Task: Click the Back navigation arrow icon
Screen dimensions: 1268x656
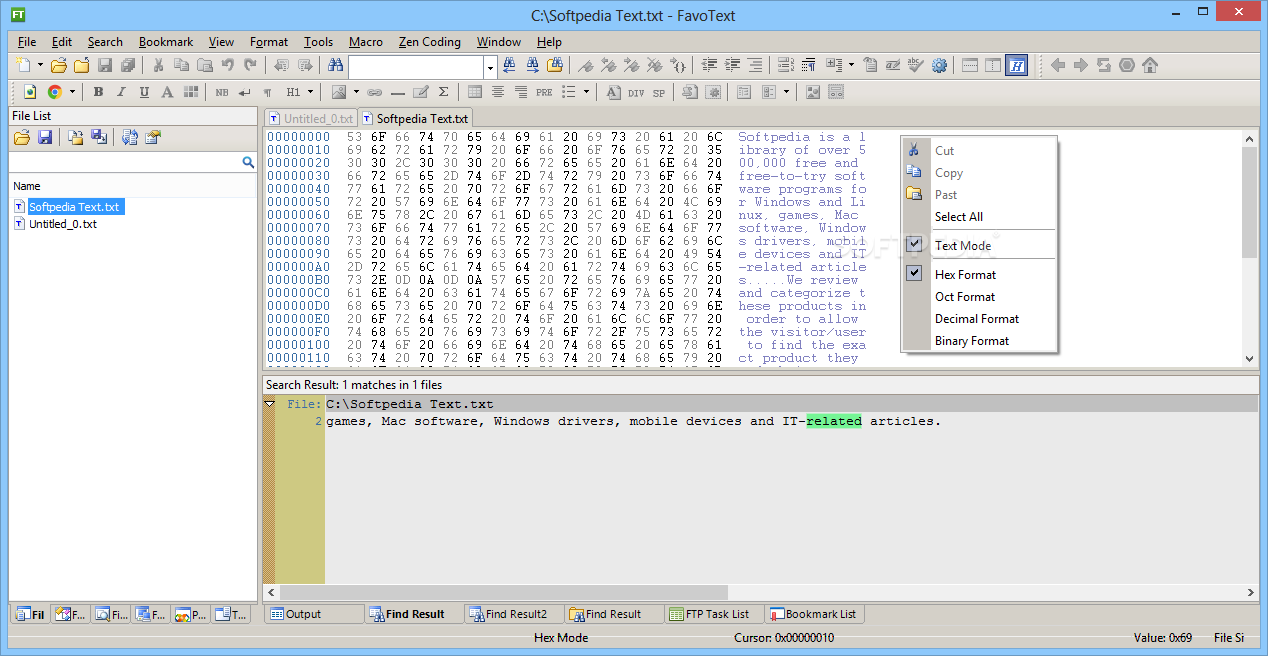Action: click(1057, 65)
